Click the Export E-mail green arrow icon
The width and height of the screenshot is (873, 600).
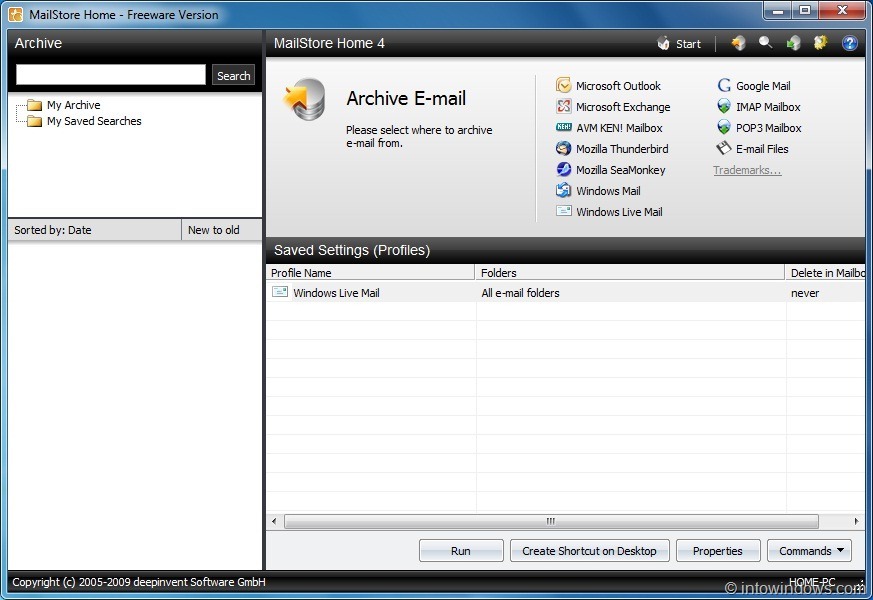pos(793,43)
